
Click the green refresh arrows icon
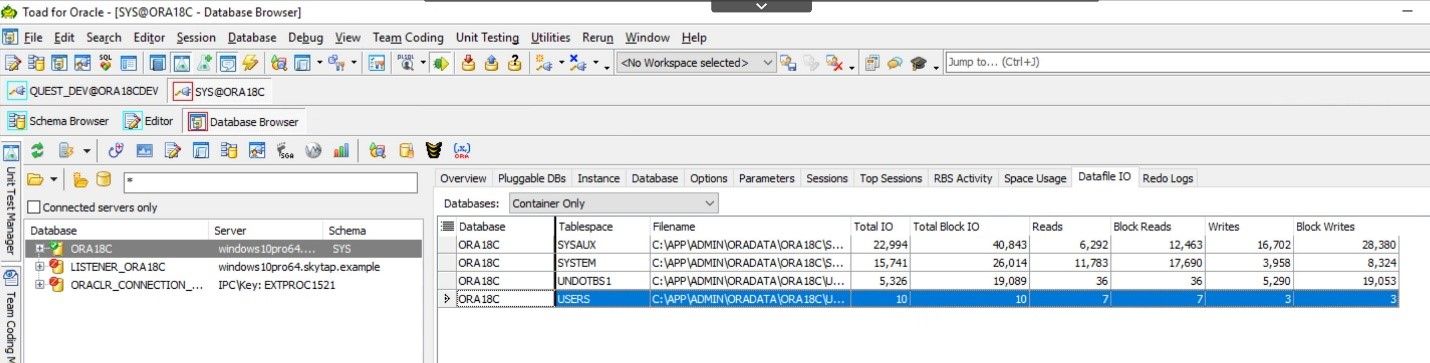(x=38, y=150)
